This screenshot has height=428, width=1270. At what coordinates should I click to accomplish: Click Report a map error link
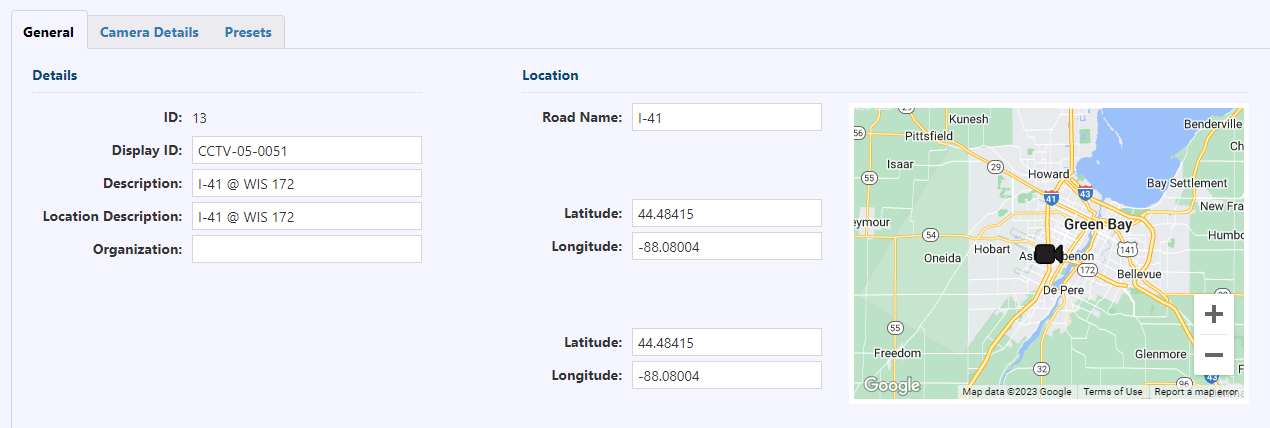coord(1196,392)
